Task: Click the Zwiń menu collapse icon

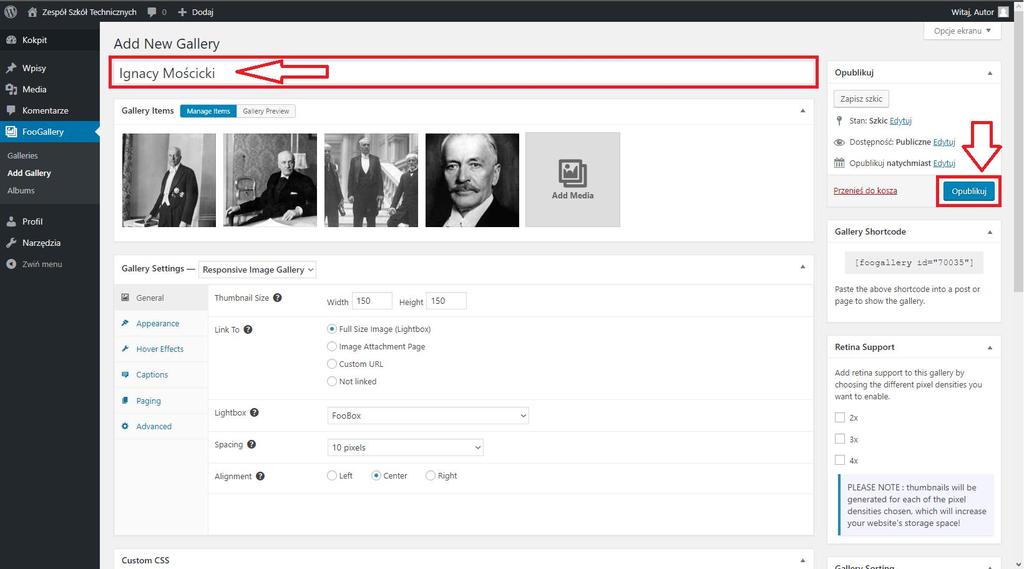Action: pos(11,264)
